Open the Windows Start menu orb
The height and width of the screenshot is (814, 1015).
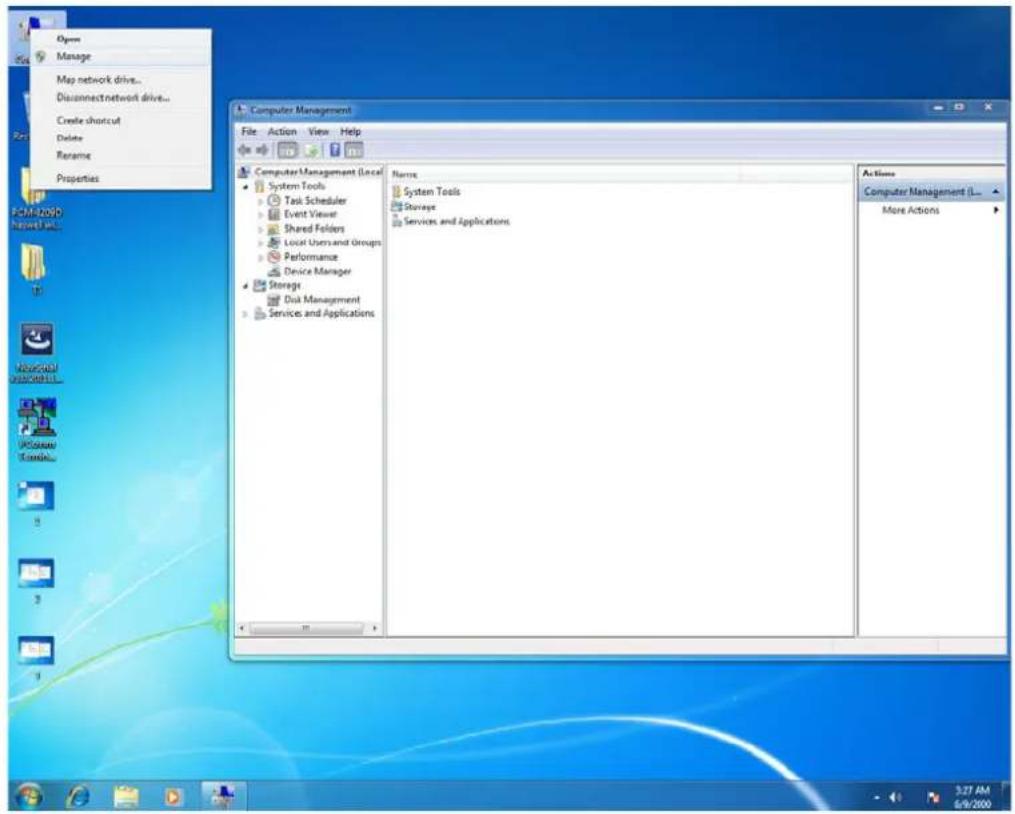(28, 796)
